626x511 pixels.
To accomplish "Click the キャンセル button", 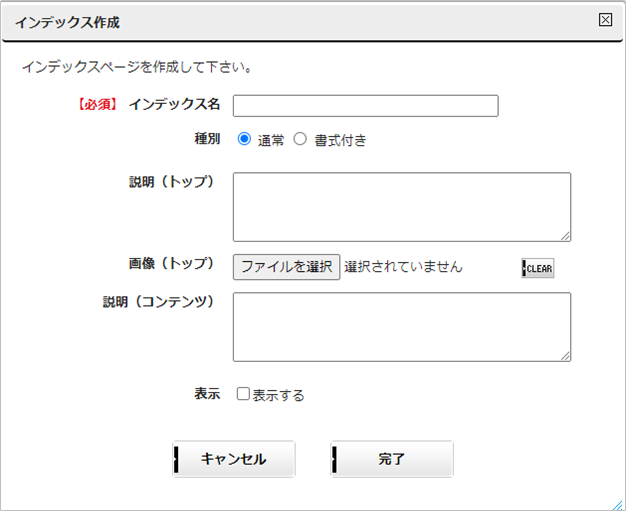I will 234,459.
